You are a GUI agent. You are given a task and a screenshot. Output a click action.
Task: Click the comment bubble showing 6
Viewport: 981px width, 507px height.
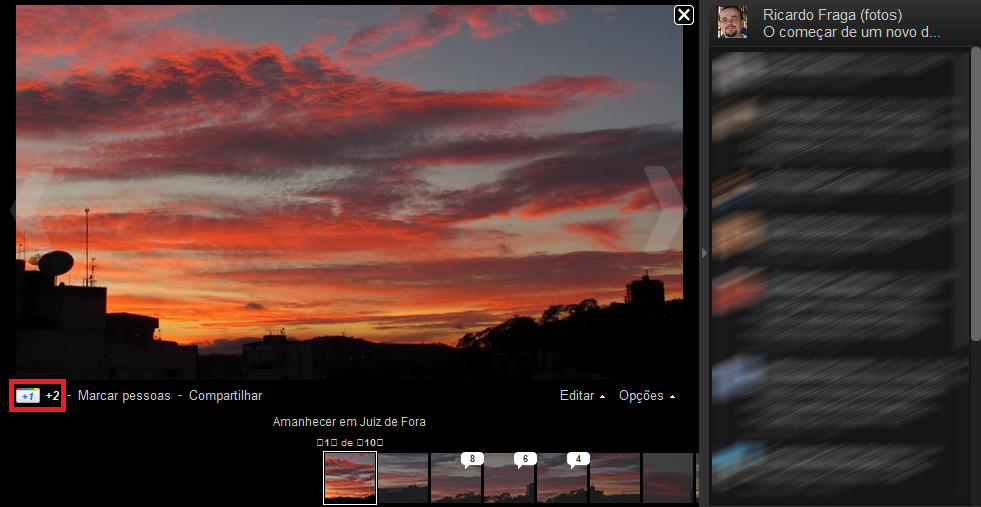(x=525, y=459)
